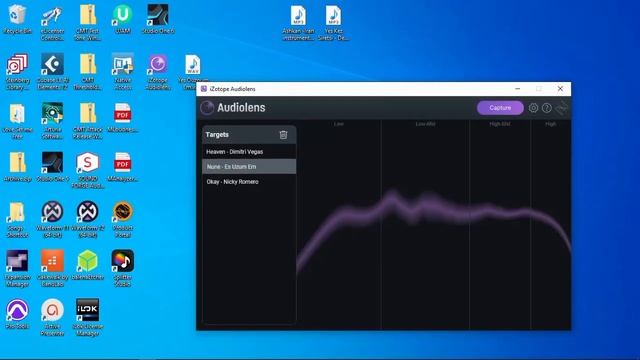Viewport: 640px width, 360px height.
Task: Select the Waveform 11 (64-bit) shortcut
Action: click(x=52, y=220)
